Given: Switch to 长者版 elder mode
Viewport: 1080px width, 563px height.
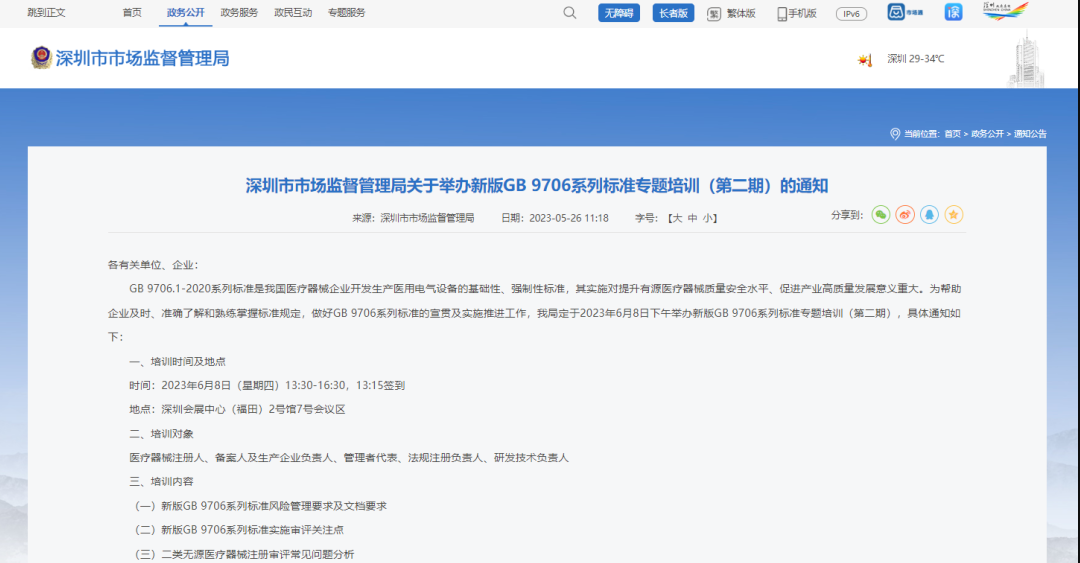Looking at the screenshot, I should [672, 13].
